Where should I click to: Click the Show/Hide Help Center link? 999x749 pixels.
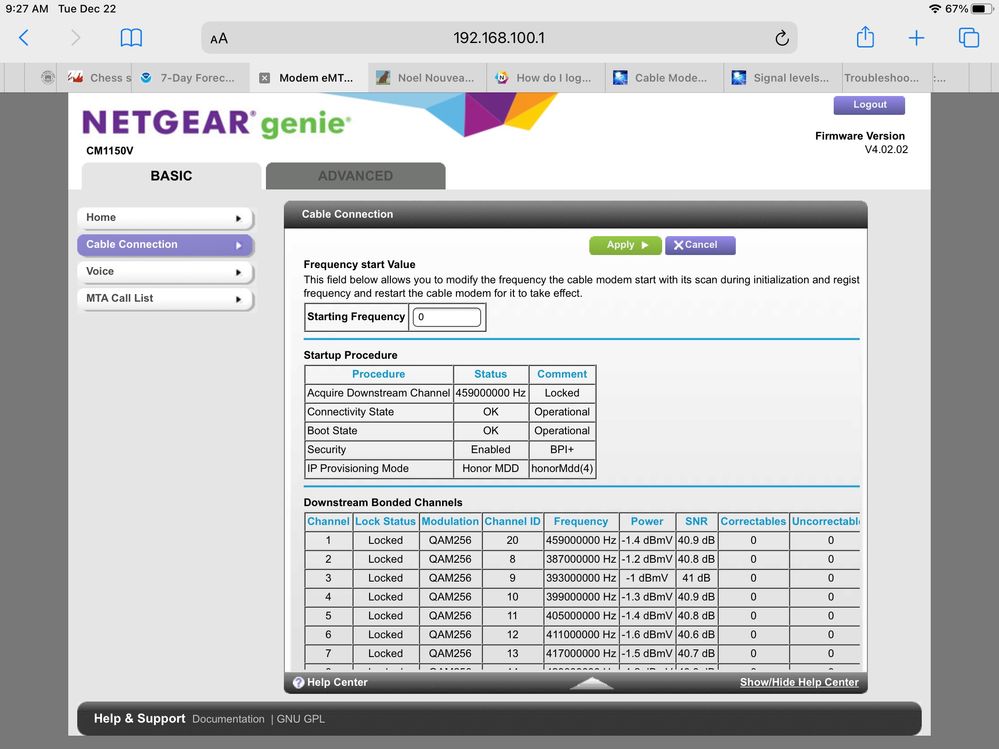point(799,683)
